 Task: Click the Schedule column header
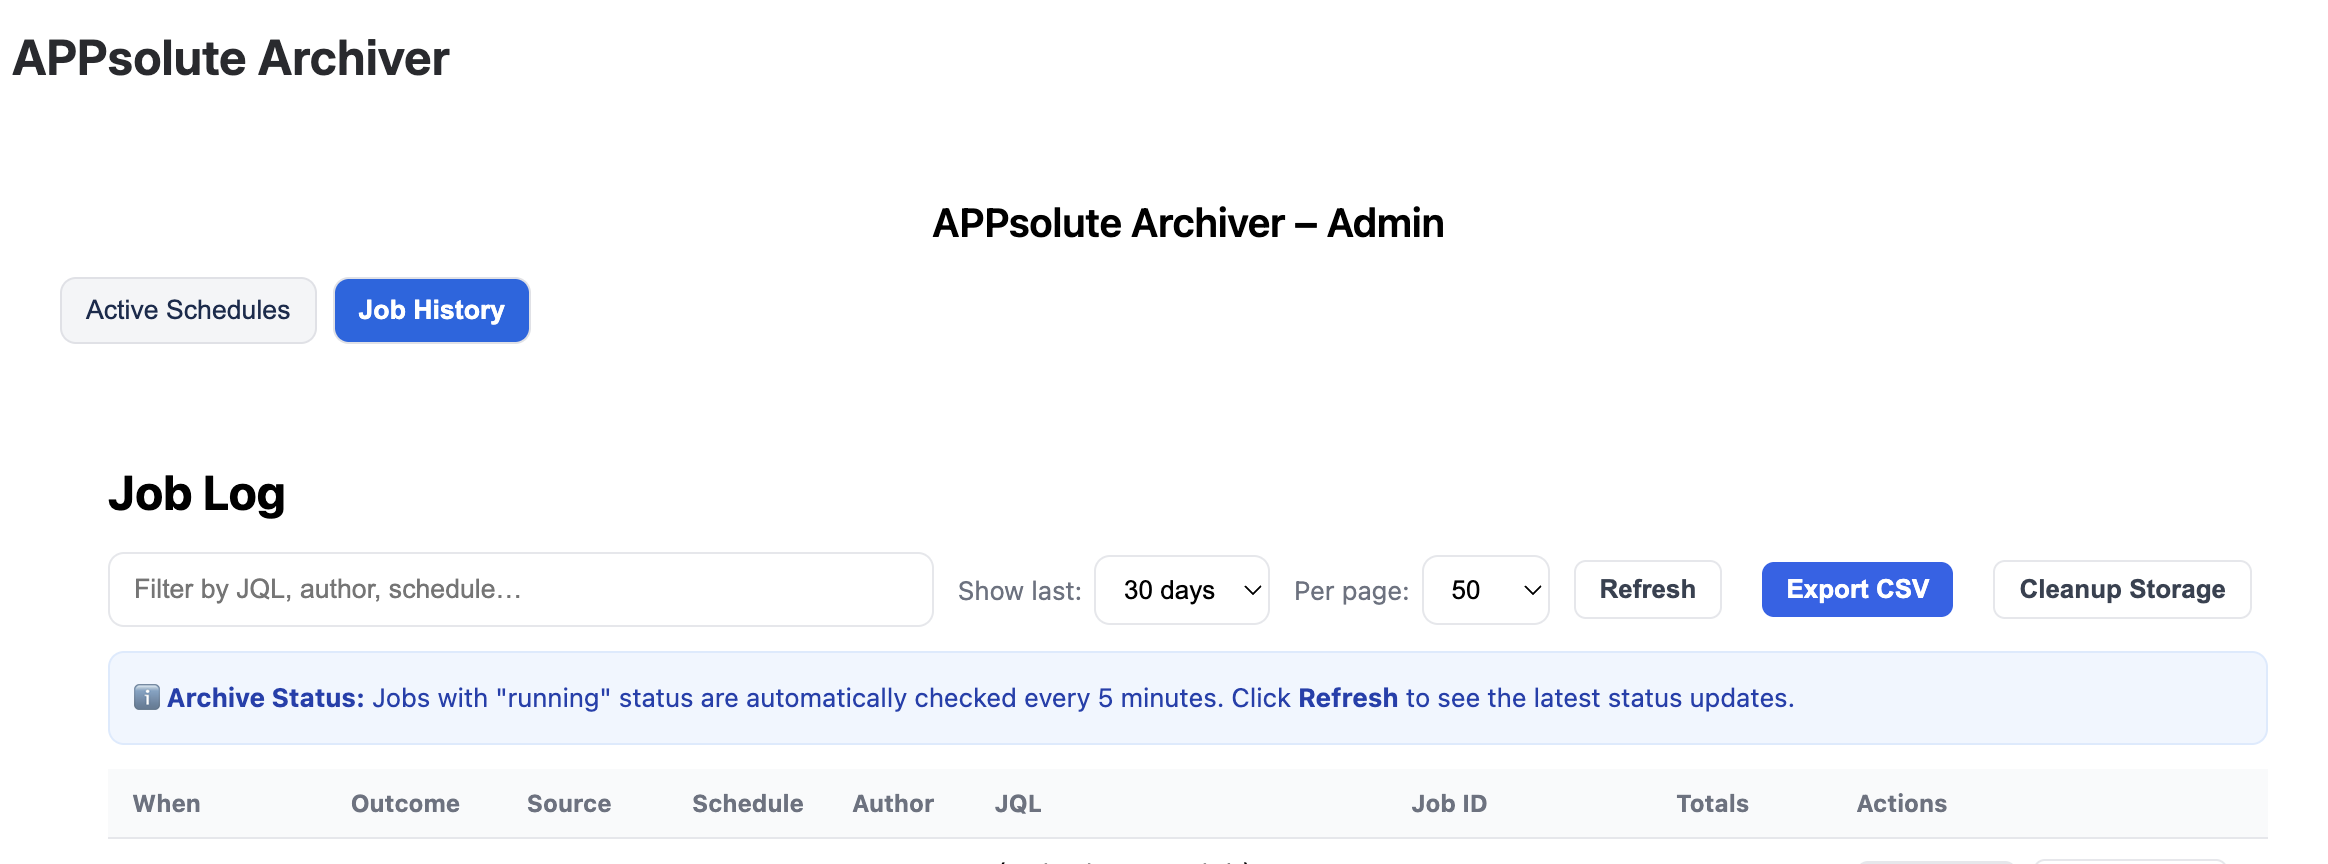pos(747,804)
